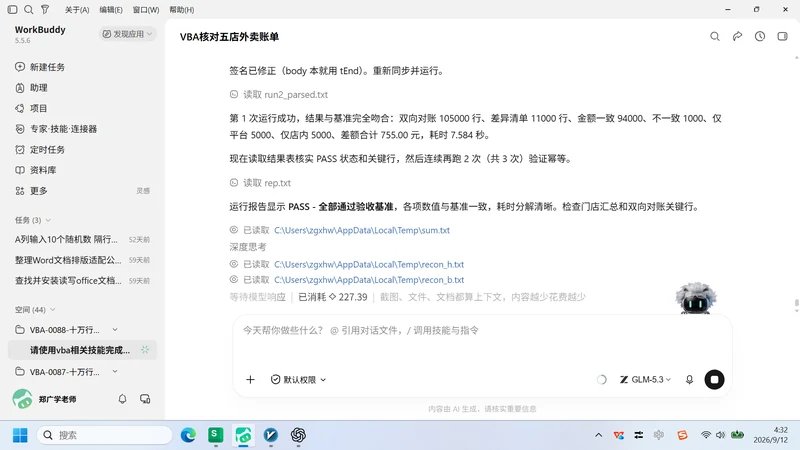The height and width of the screenshot is (450, 800).
Task: Expand the 读取 run2_parsed.txt step
Action: [x=279, y=94]
